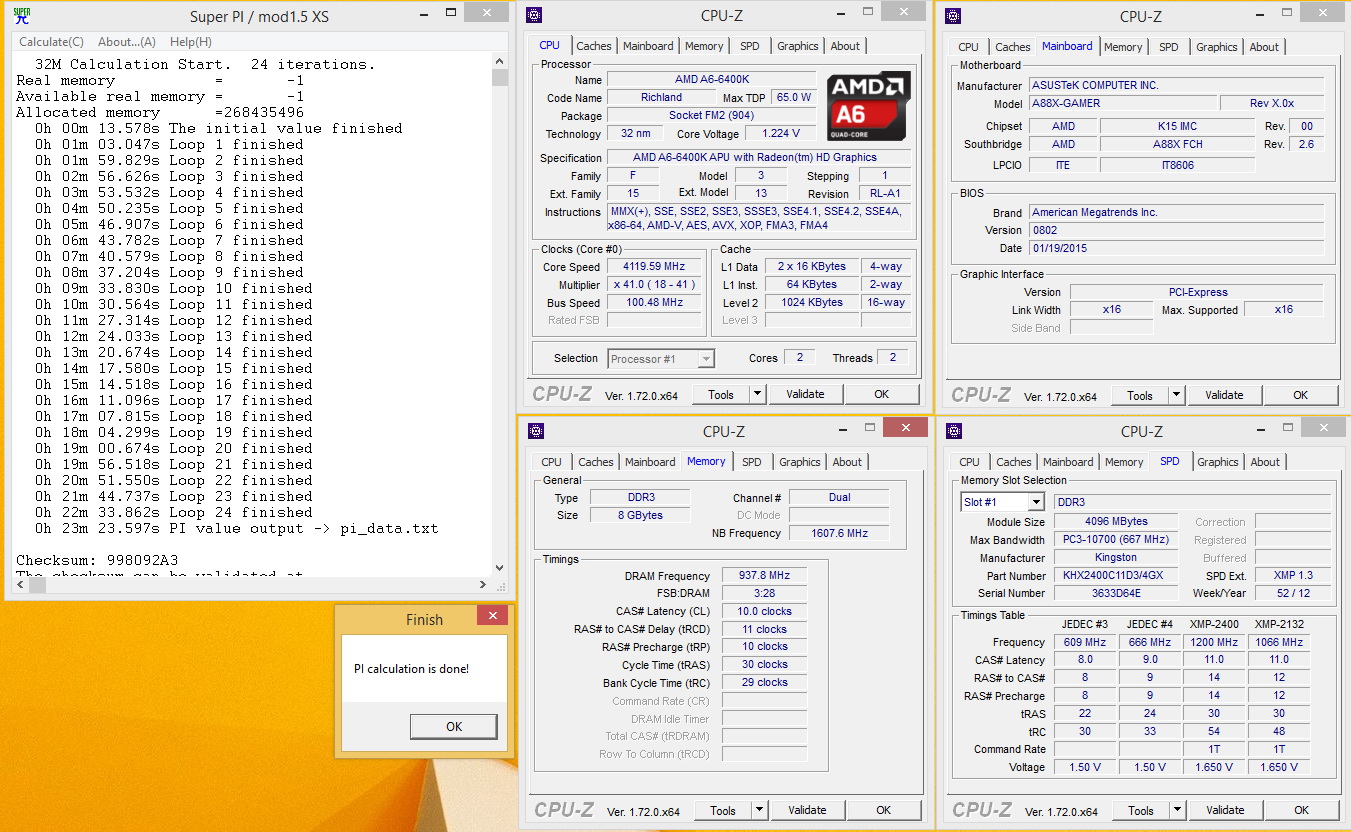Click the multiplier value x 41.0 (18 - 41)
Screen dimensions: 1351x832
click(656, 285)
